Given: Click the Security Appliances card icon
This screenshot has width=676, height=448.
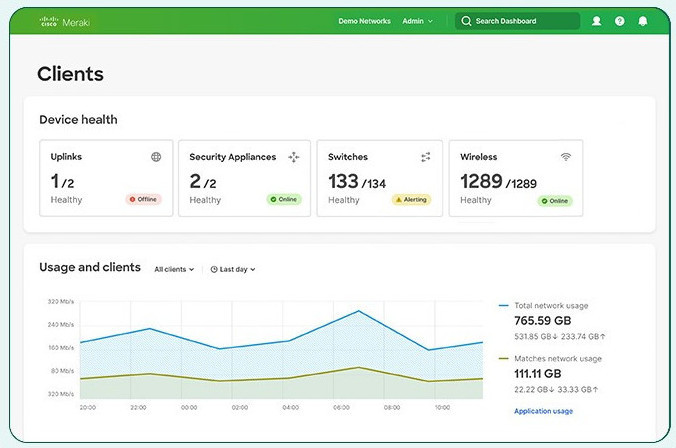Looking at the screenshot, I should click(294, 157).
